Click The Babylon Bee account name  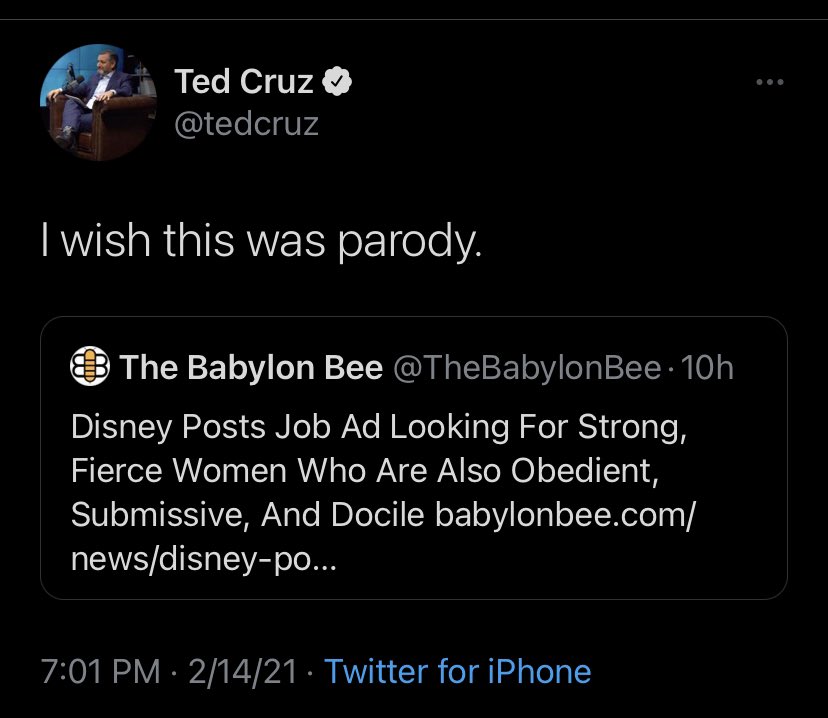[x=252, y=368]
